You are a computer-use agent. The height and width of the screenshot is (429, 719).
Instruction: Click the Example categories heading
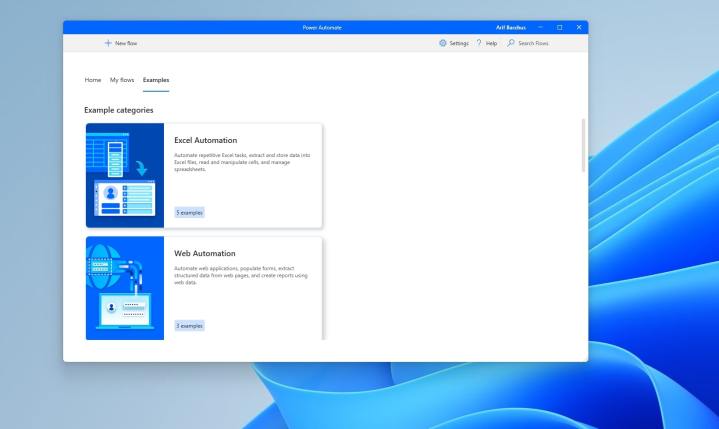[x=119, y=110]
